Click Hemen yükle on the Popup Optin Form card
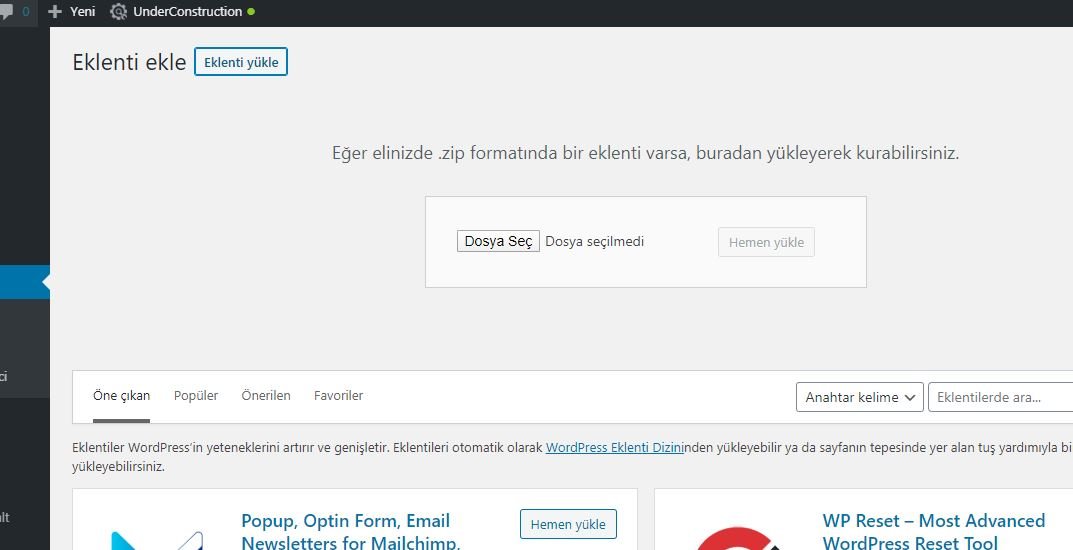This screenshot has width=1073, height=550. click(x=568, y=524)
